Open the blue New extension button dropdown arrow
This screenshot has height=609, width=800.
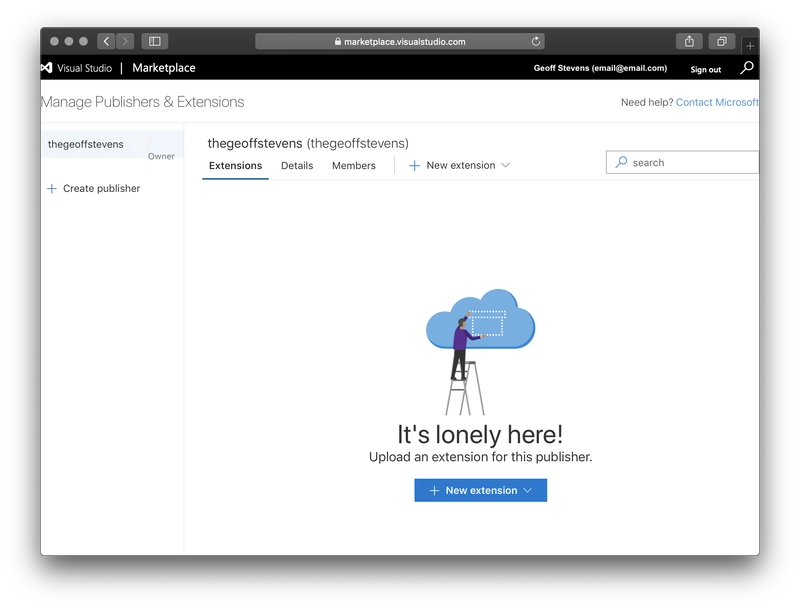528,490
